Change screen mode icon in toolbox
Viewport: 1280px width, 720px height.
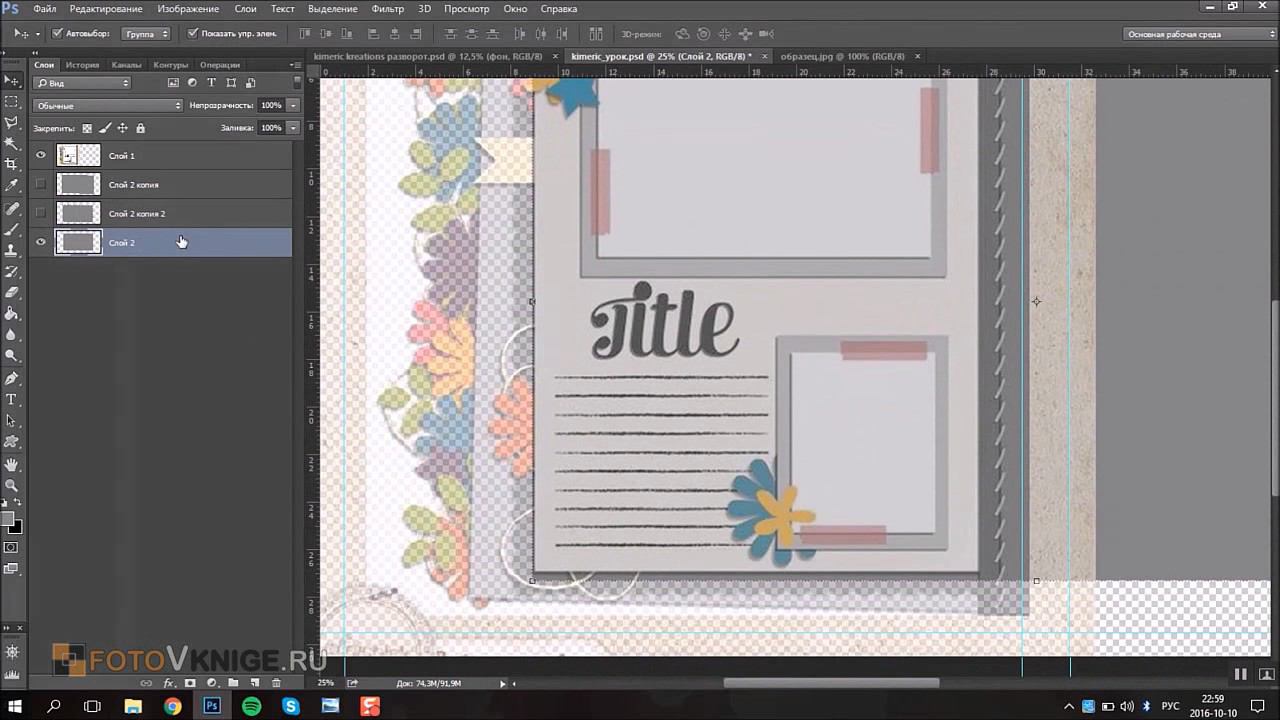tap(11, 569)
